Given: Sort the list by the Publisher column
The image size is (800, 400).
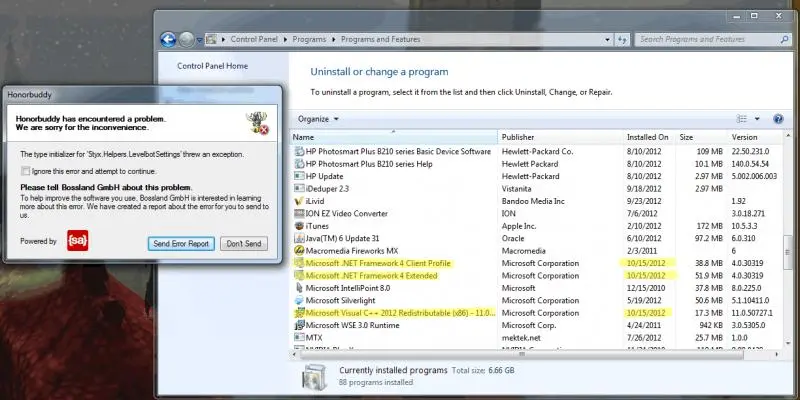Looking at the screenshot, I should pos(560,137).
